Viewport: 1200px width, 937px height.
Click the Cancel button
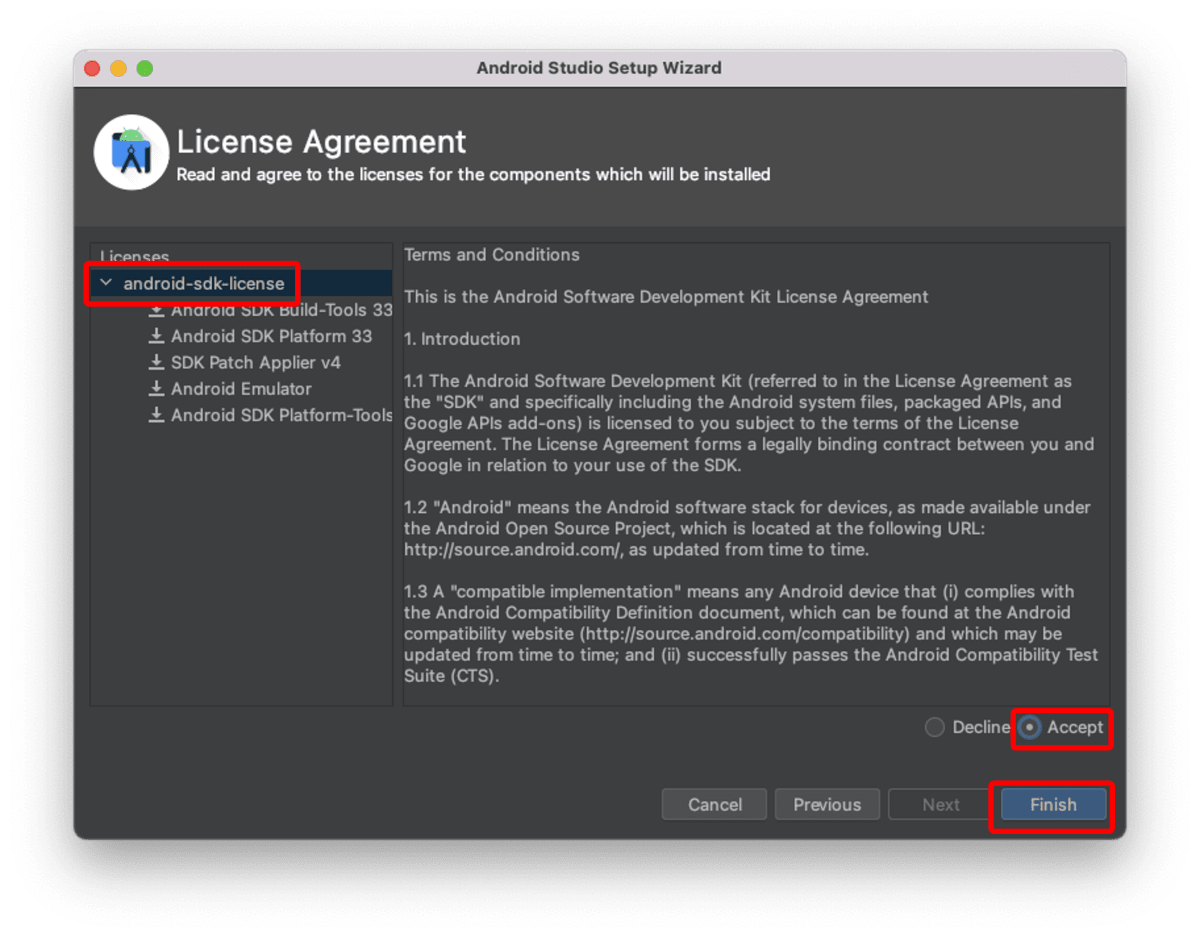click(x=715, y=805)
